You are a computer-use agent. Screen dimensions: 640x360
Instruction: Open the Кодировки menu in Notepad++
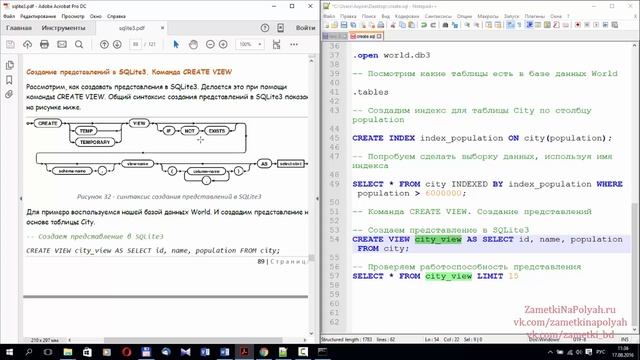coord(407,16)
